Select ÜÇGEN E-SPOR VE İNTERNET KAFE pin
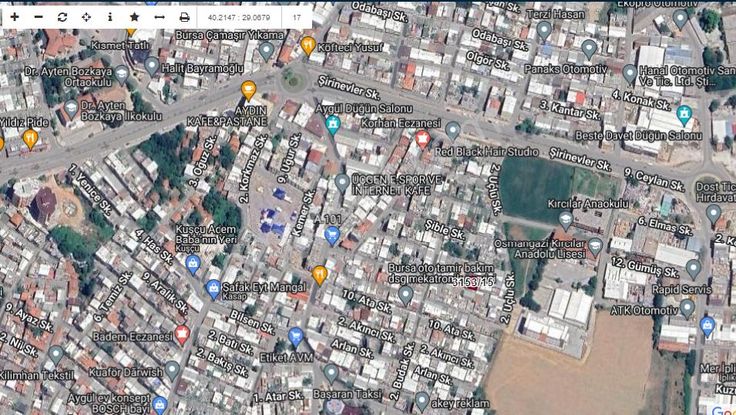Screen dimensions: 736x415 point(341,183)
